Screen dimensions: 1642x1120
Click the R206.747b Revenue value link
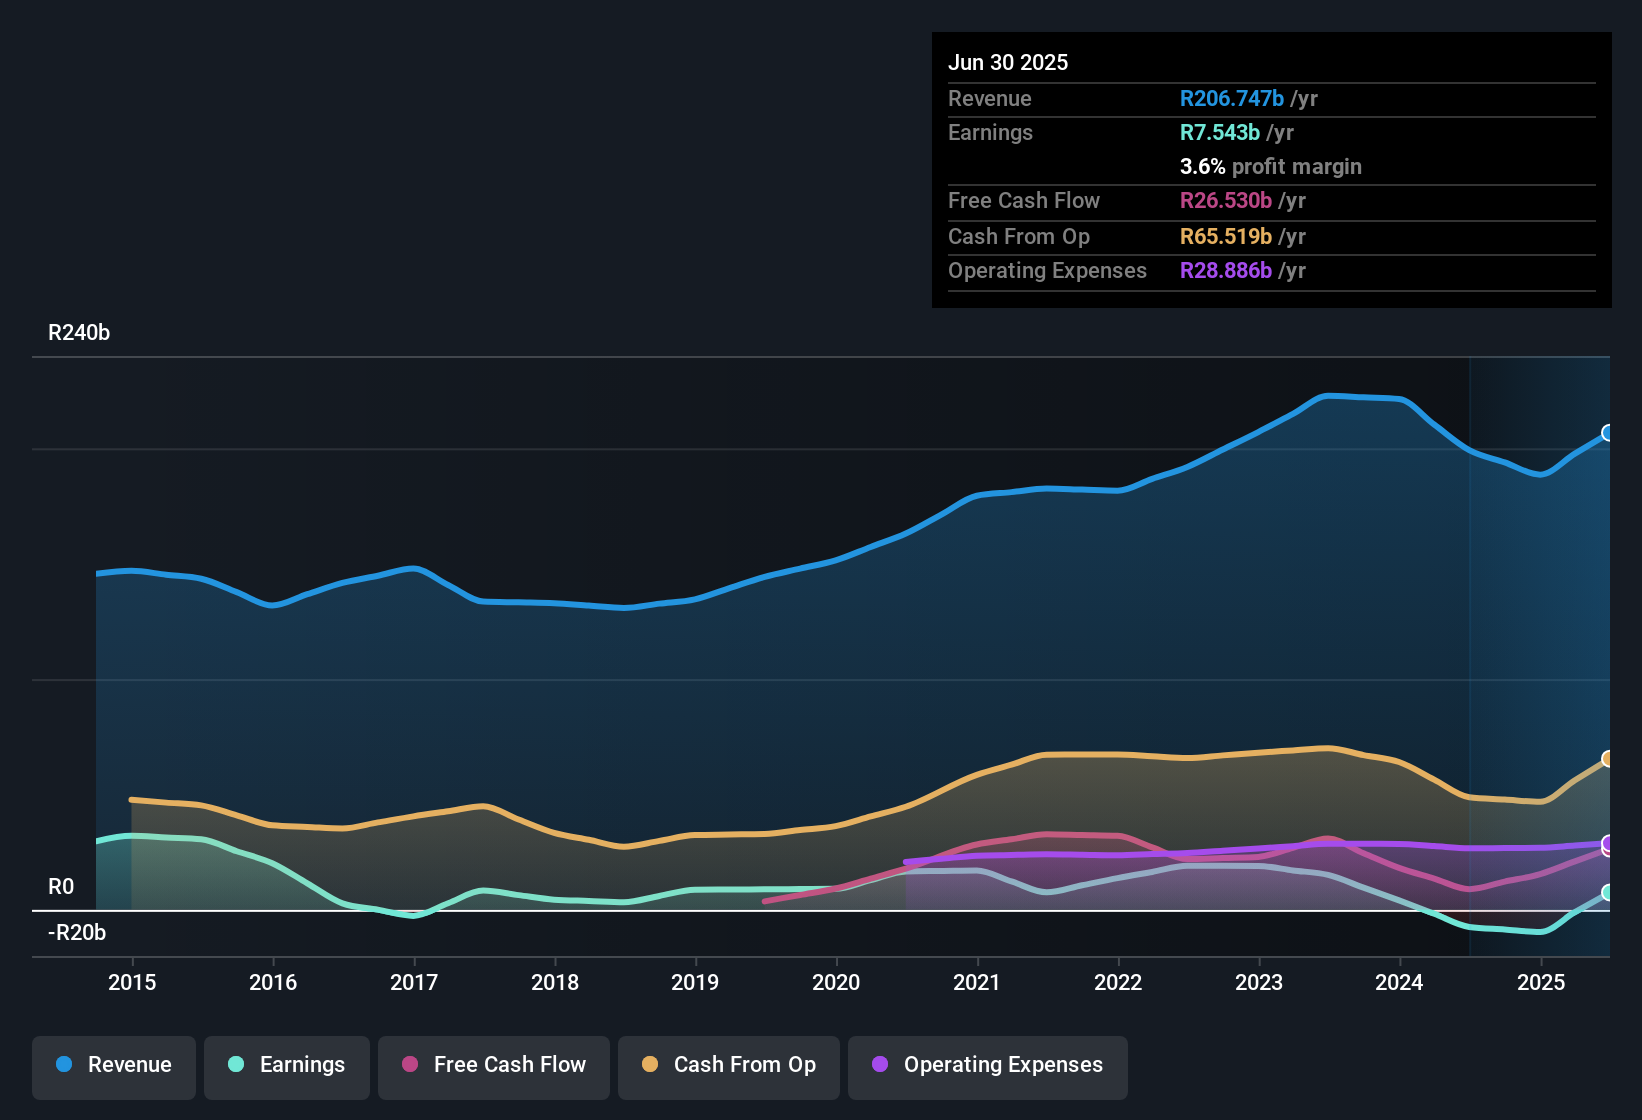[x=1231, y=99]
